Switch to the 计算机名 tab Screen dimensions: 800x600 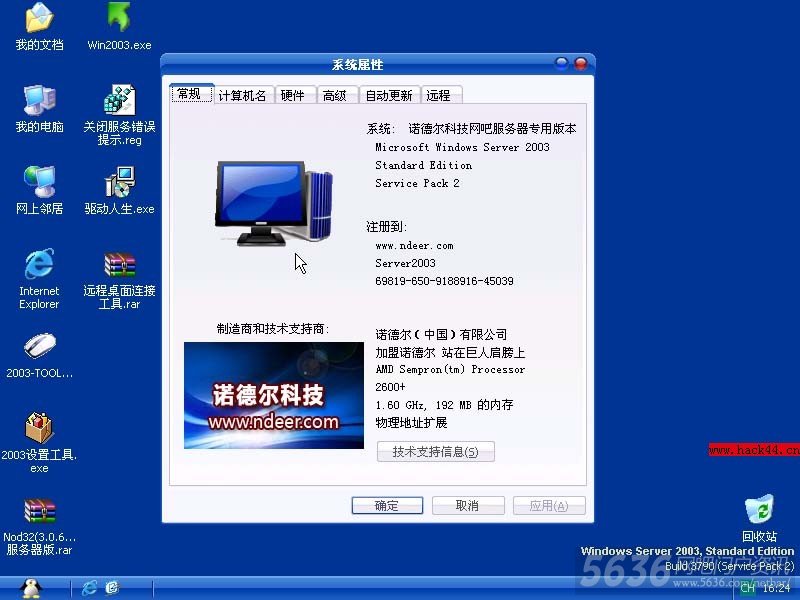pyautogui.click(x=242, y=95)
